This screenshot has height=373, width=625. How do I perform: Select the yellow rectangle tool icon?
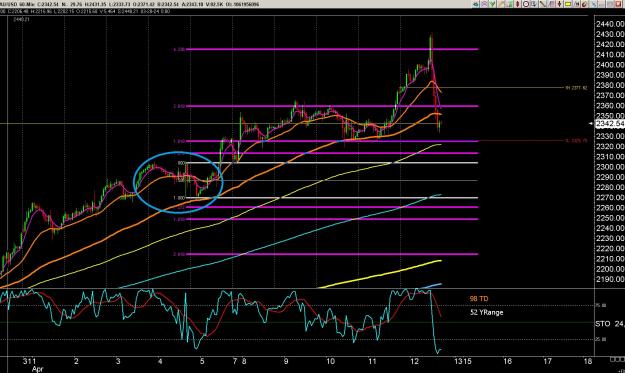pos(568,4)
